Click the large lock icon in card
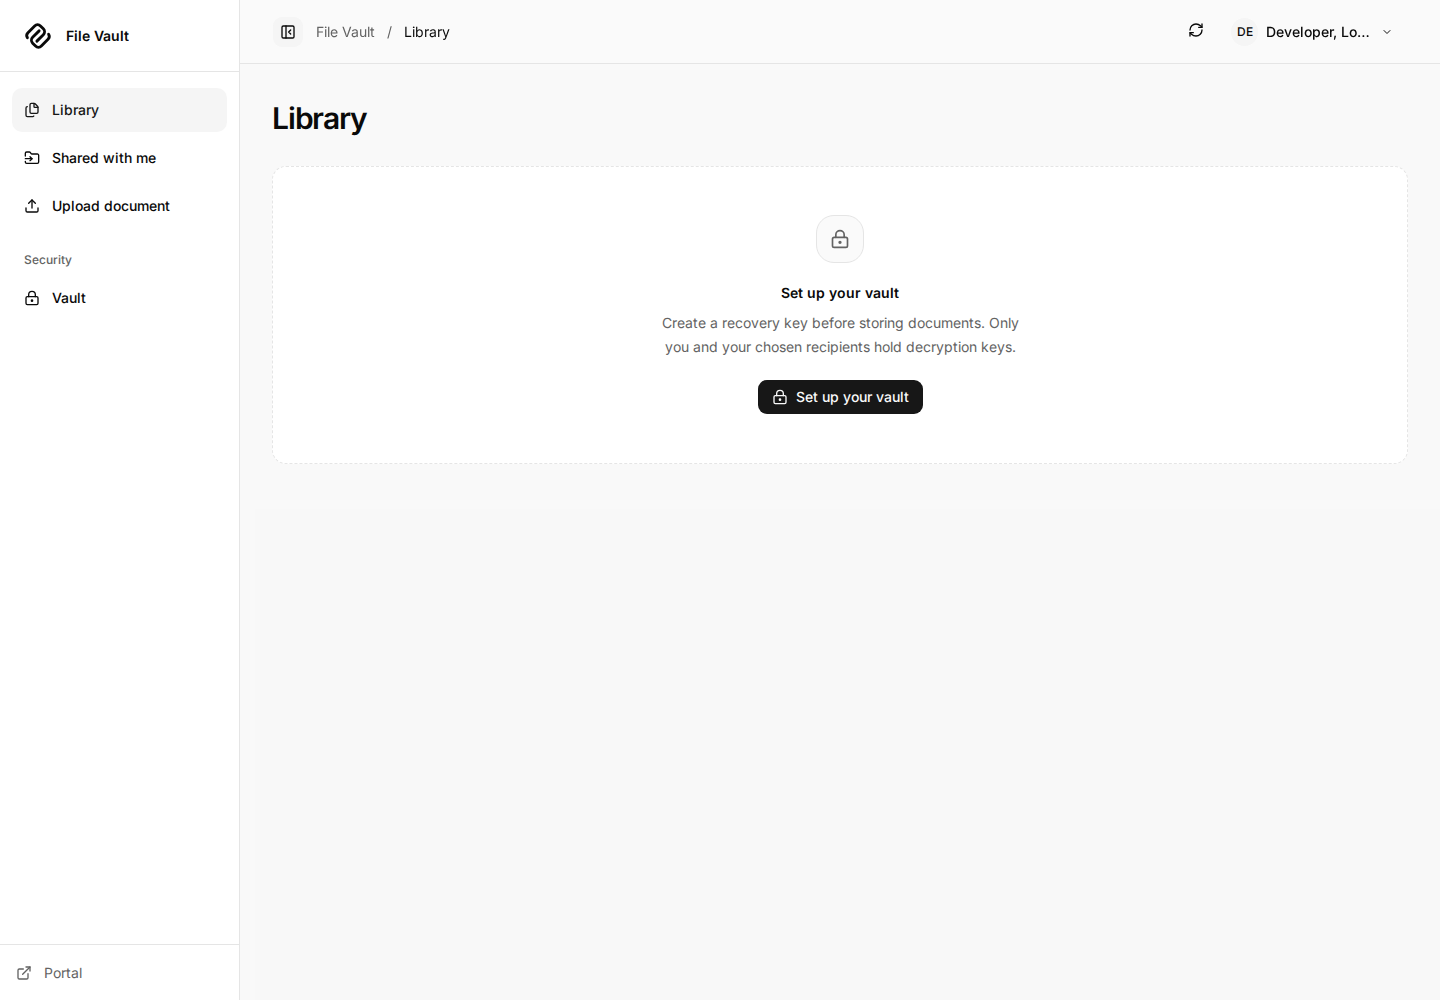The image size is (1440, 1000). (x=840, y=239)
